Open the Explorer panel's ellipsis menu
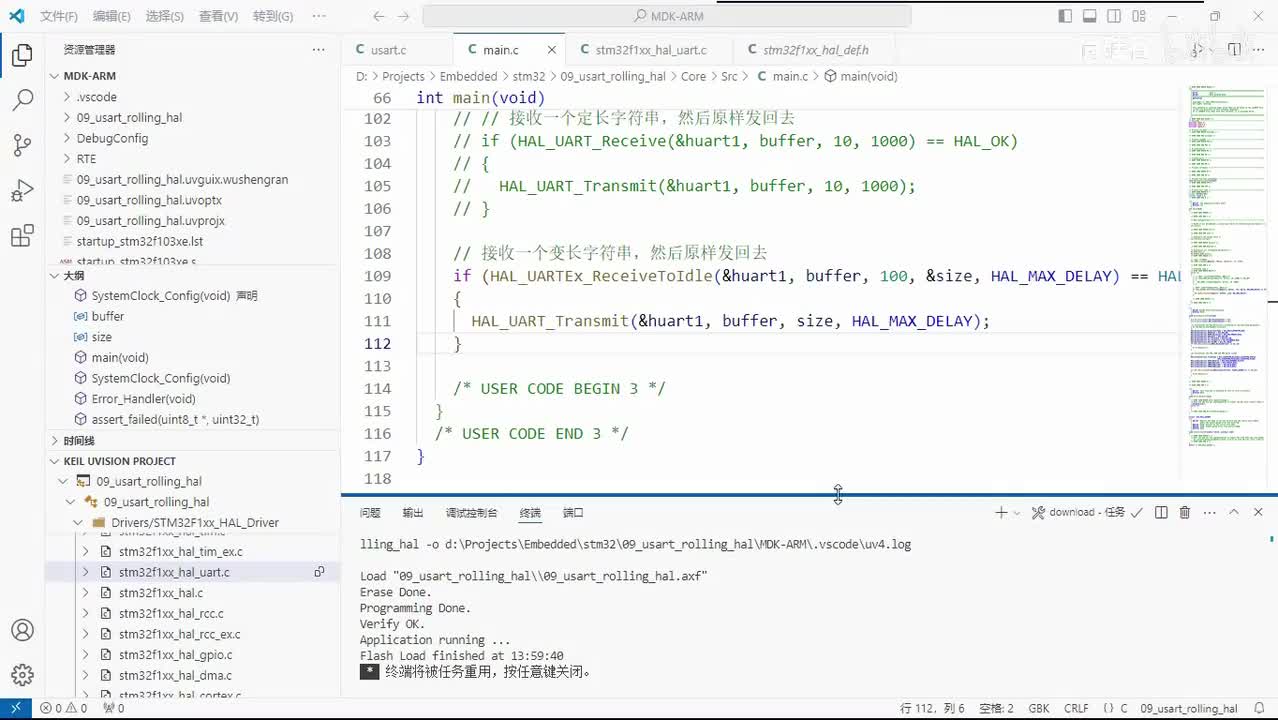This screenshot has width=1278, height=720. tap(318, 49)
